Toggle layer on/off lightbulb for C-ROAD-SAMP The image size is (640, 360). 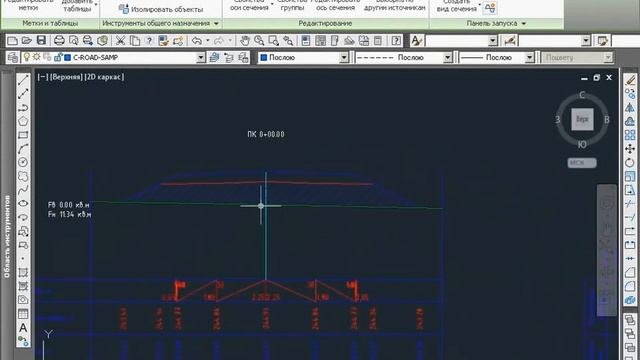tap(27, 58)
